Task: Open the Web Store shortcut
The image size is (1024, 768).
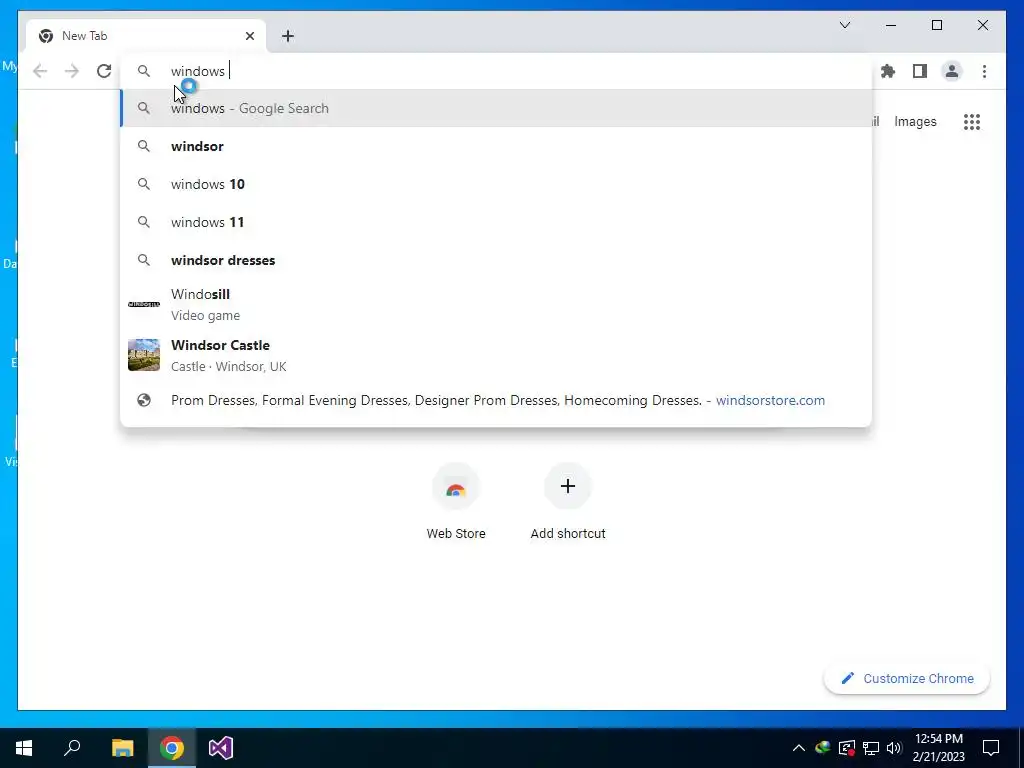Action: (456, 502)
